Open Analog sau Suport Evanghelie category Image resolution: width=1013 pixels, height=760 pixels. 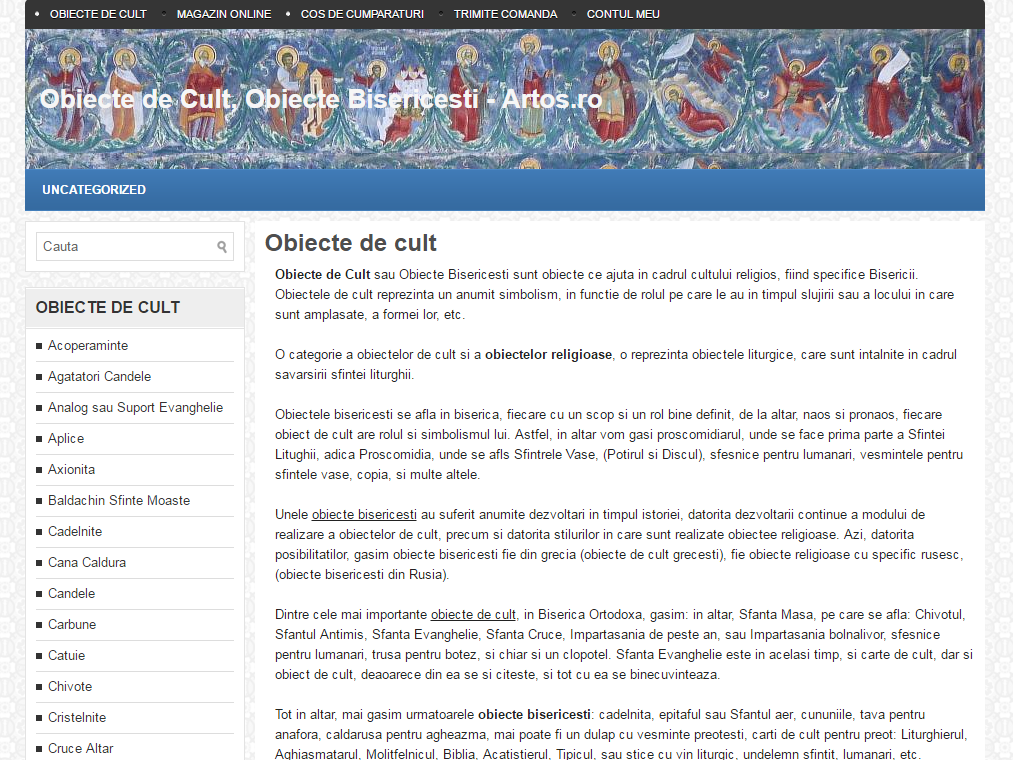point(136,408)
